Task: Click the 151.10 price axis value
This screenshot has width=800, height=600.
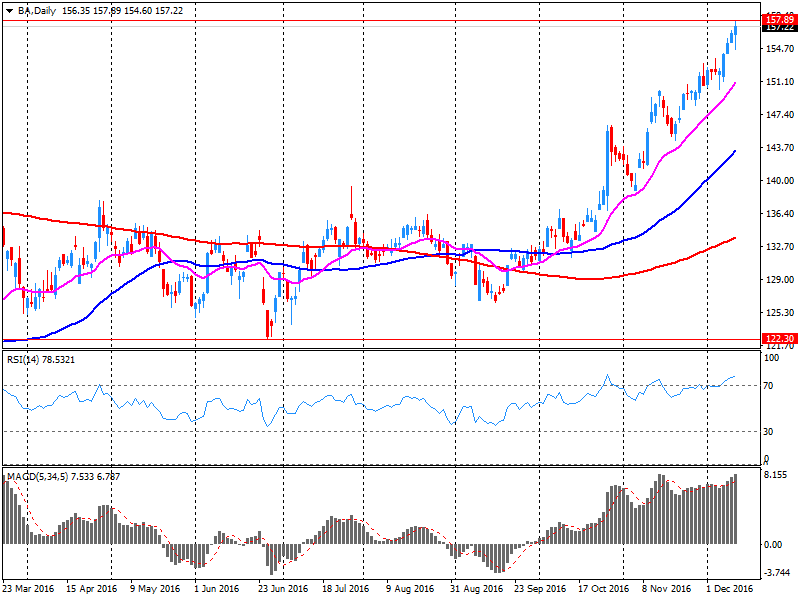Action: (x=780, y=82)
